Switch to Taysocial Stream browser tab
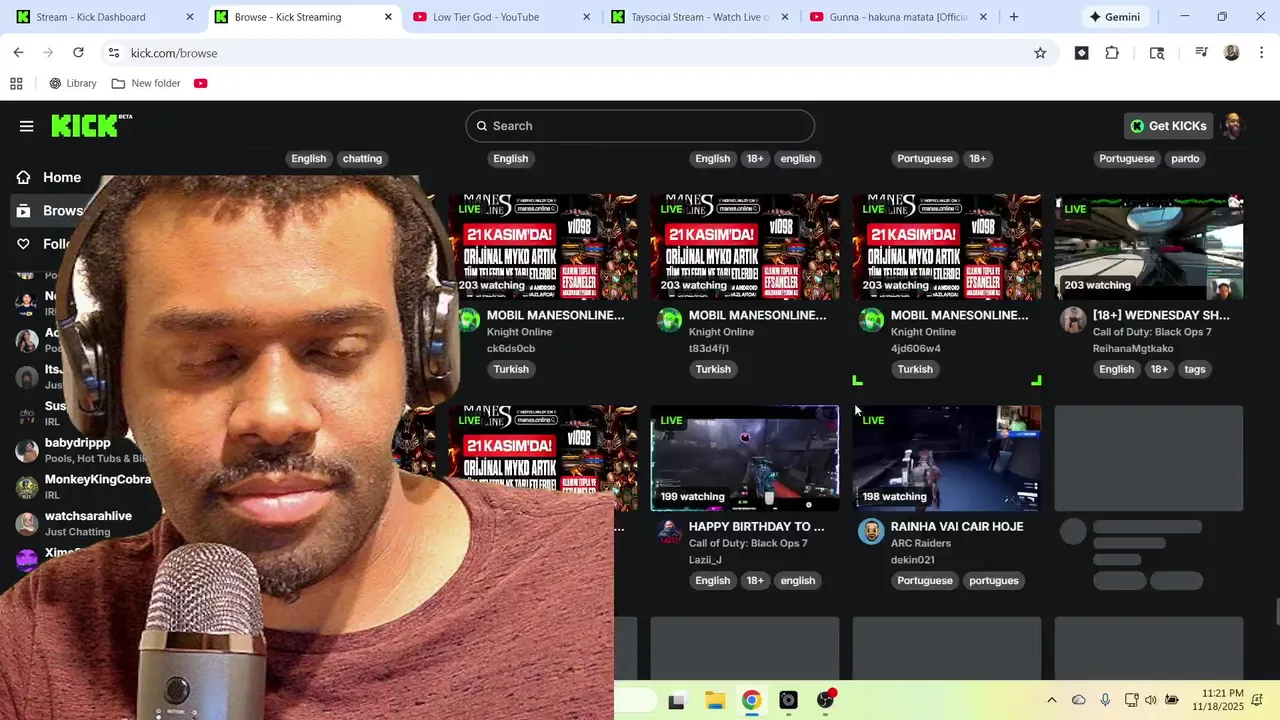1280x720 pixels. (x=700, y=17)
